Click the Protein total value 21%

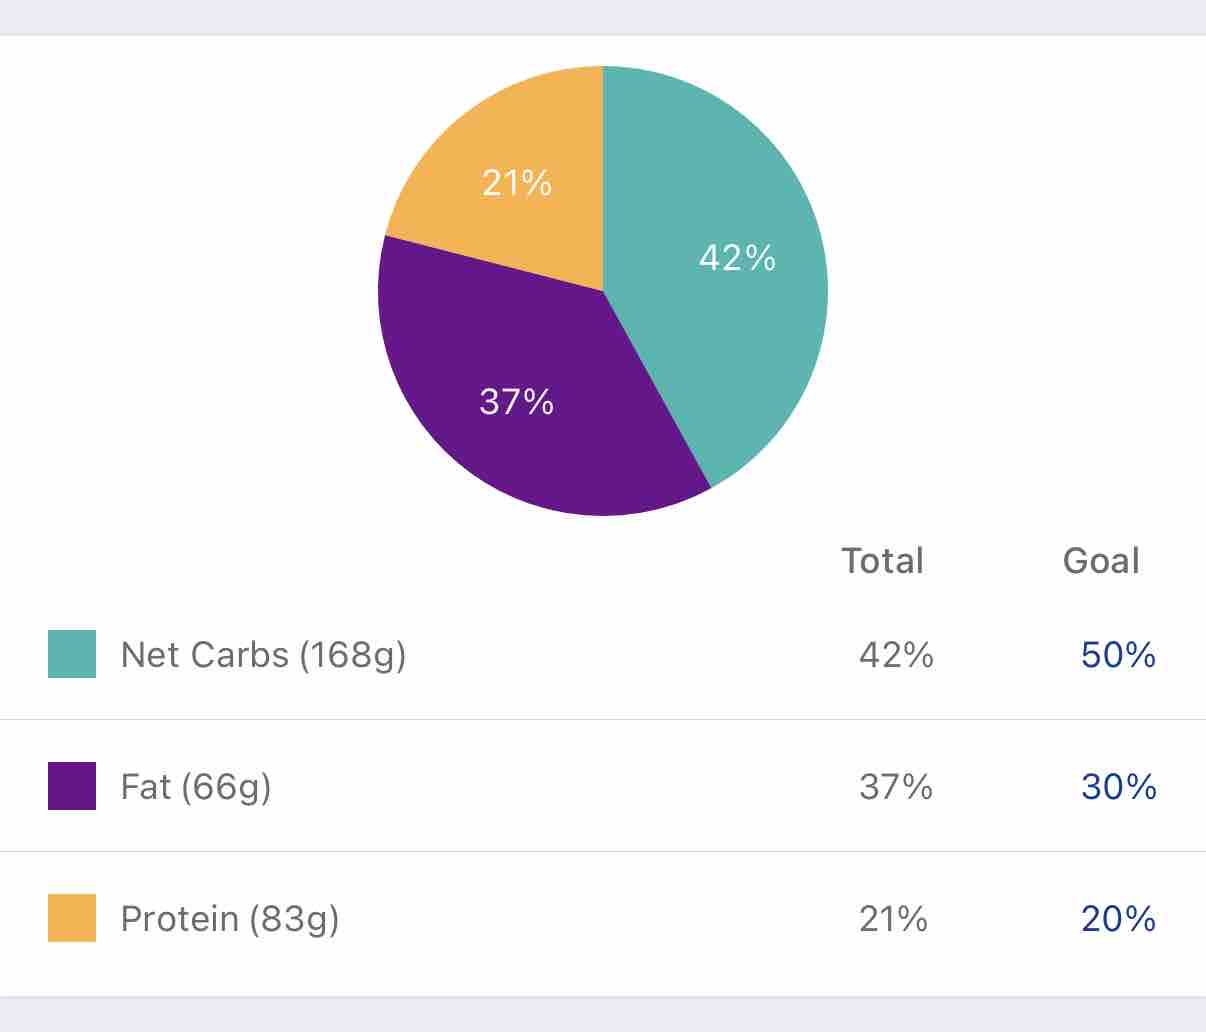(893, 919)
